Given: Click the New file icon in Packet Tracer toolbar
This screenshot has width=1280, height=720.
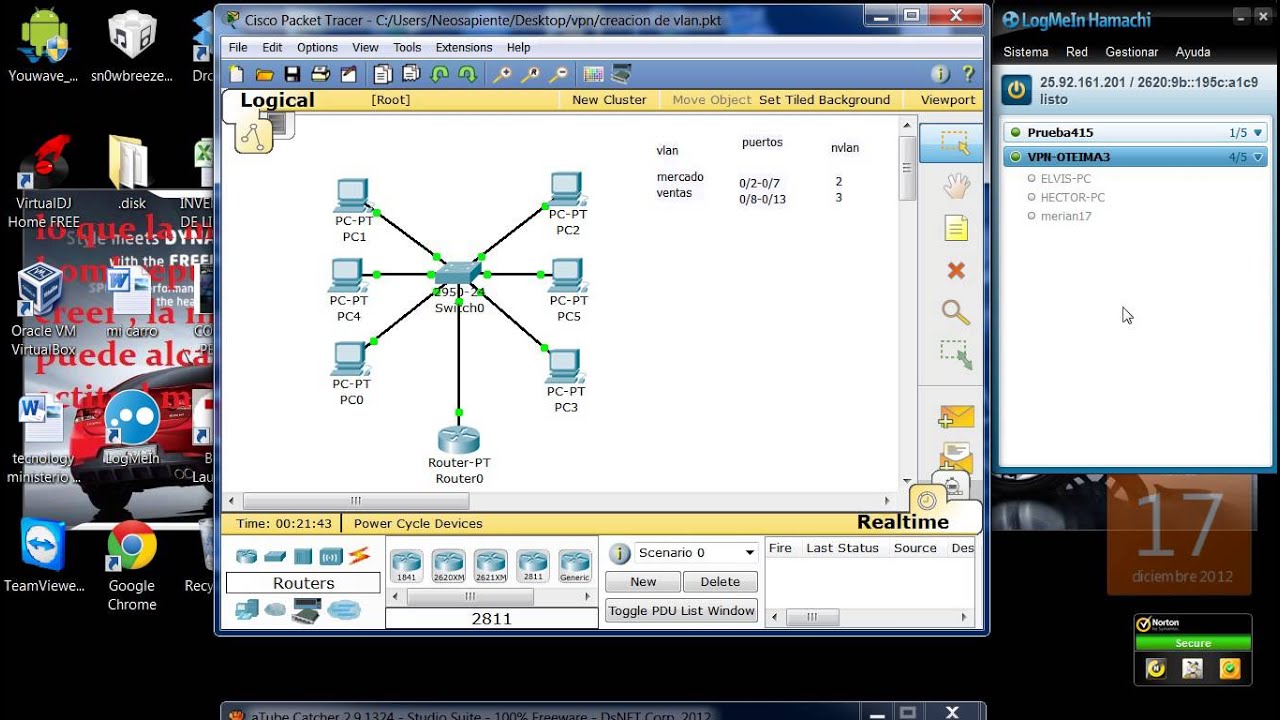Looking at the screenshot, I should (x=237, y=74).
